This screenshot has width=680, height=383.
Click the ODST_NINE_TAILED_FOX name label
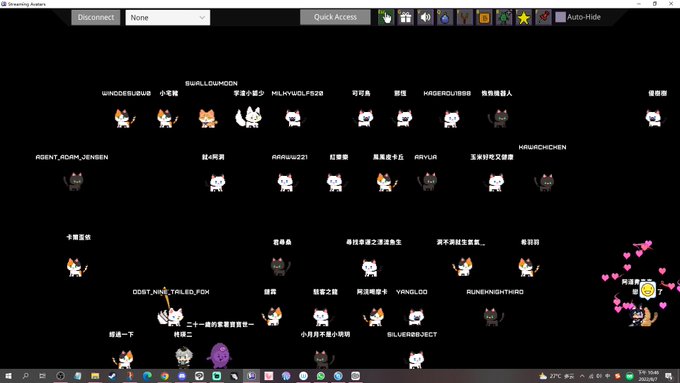click(171, 292)
